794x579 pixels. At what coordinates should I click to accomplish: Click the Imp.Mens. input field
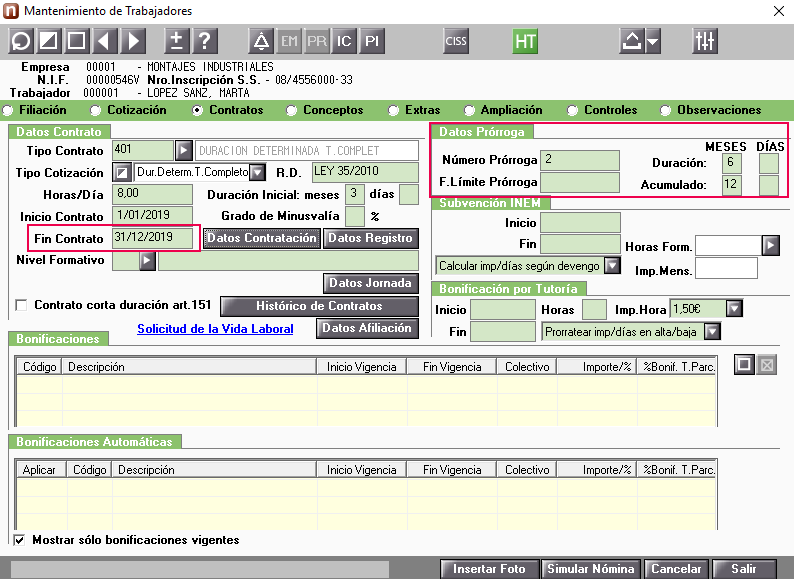click(726, 268)
